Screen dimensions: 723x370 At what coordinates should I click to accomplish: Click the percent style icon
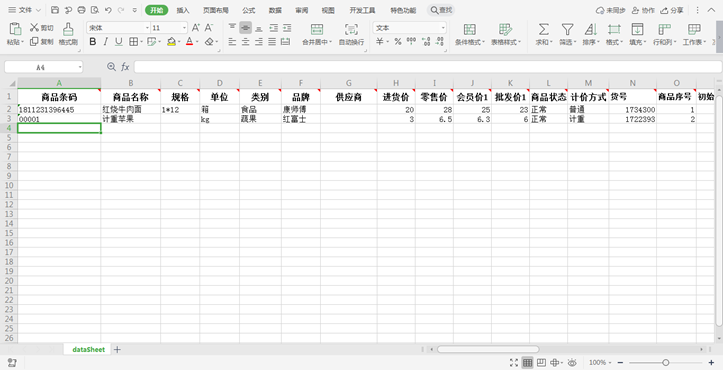click(x=398, y=42)
